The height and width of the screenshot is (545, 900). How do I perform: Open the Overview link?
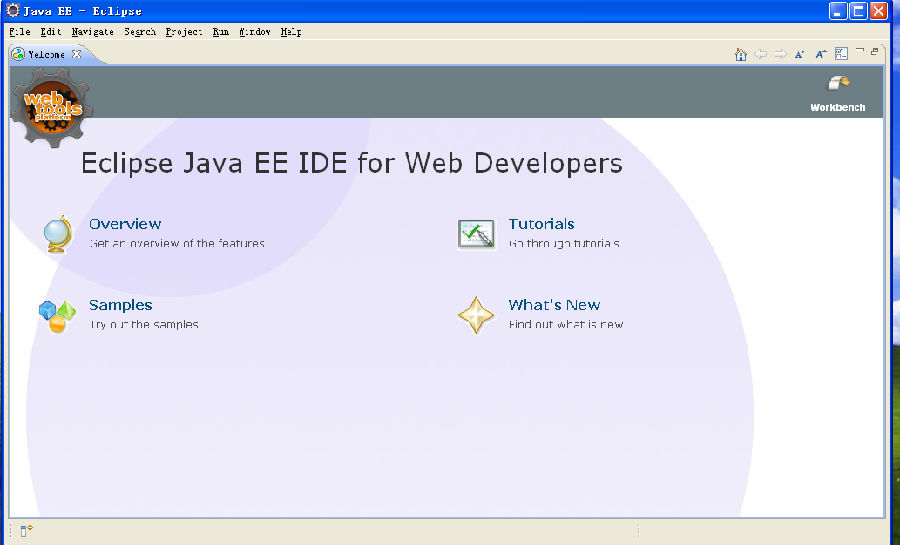coord(125,224)
